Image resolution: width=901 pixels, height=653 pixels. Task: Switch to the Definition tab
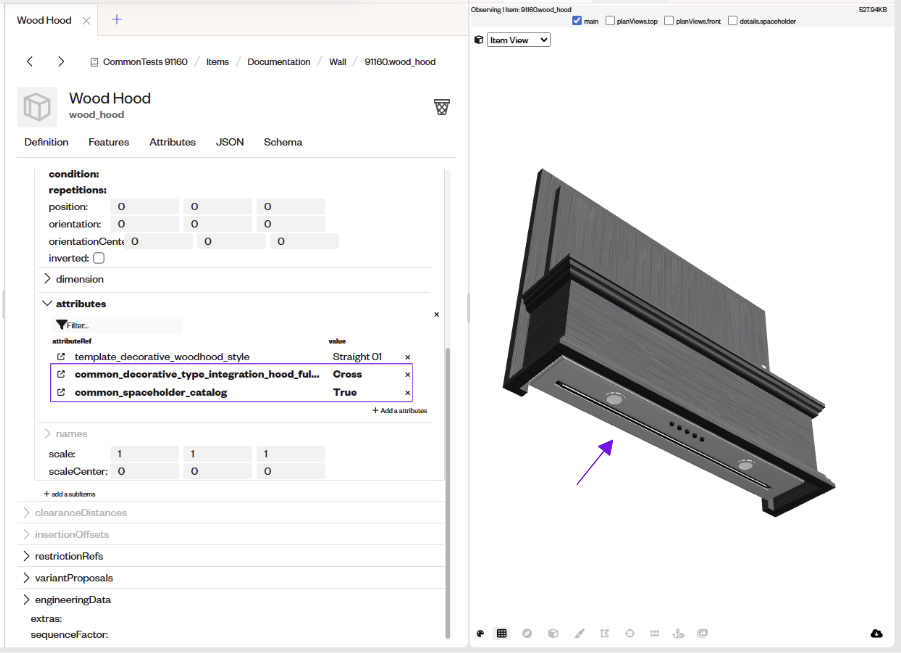point(46,142)
